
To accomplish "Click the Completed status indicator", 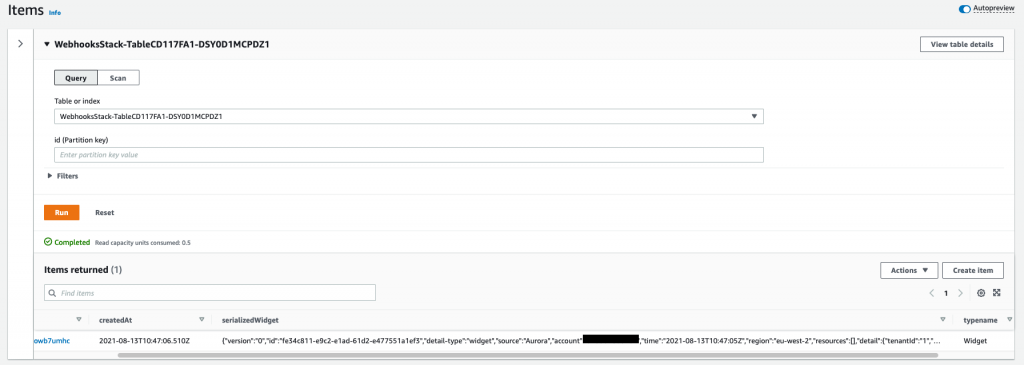I will (67, 242).
